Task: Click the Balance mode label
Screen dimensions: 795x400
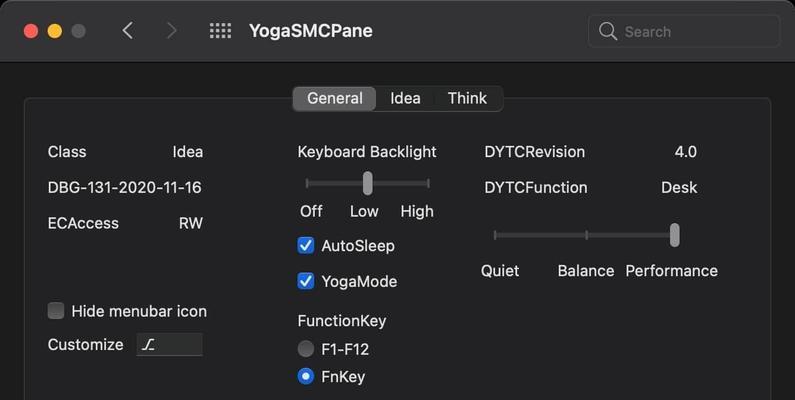Action: [586, 271]
